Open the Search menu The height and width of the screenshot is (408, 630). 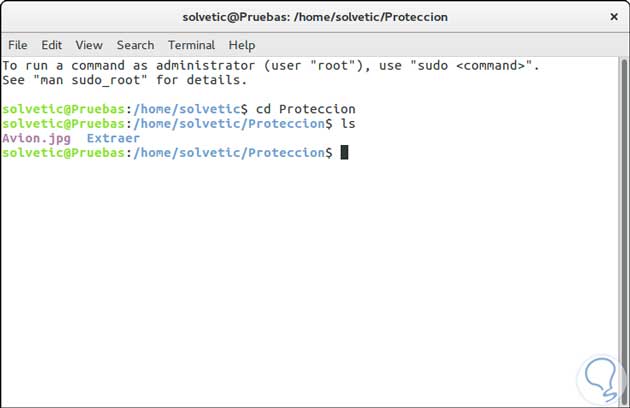[x=135, y=45]
